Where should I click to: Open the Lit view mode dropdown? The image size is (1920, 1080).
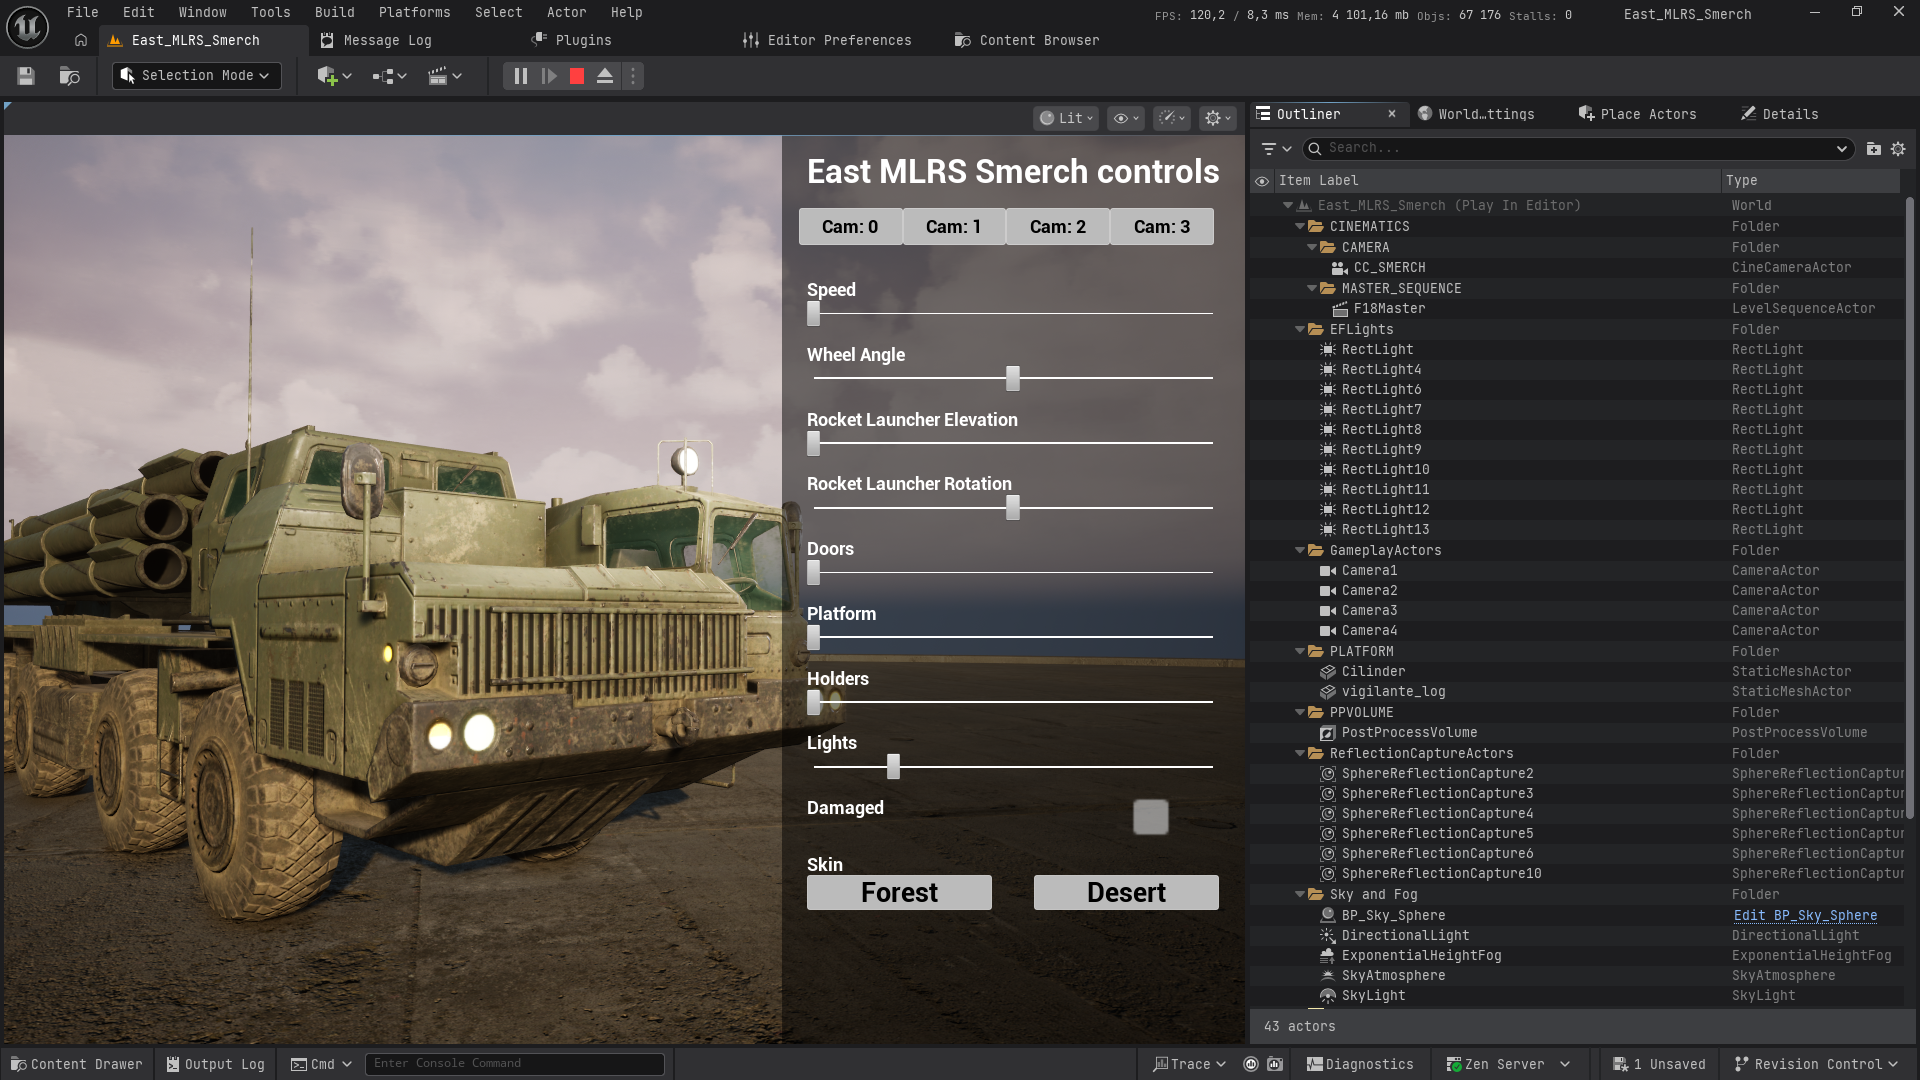click(x=1066, y=118)
